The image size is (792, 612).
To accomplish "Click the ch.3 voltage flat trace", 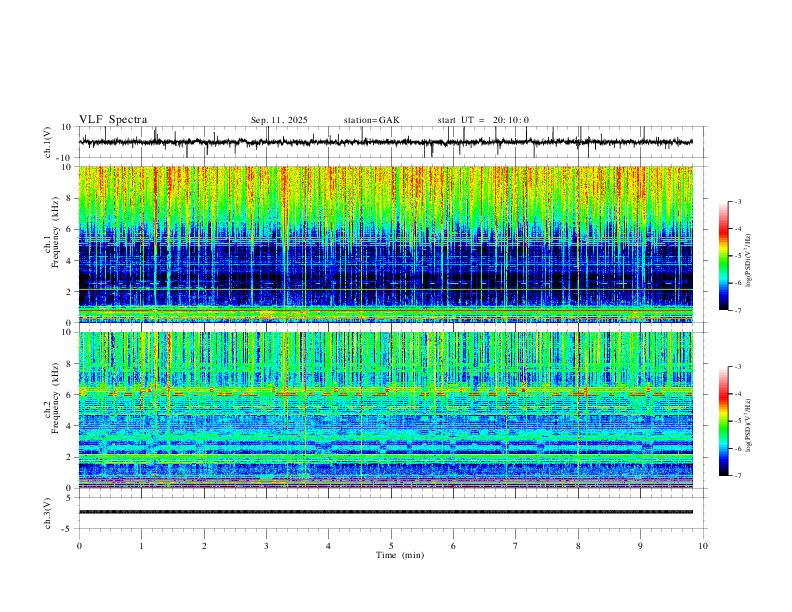I will (386, 512).
